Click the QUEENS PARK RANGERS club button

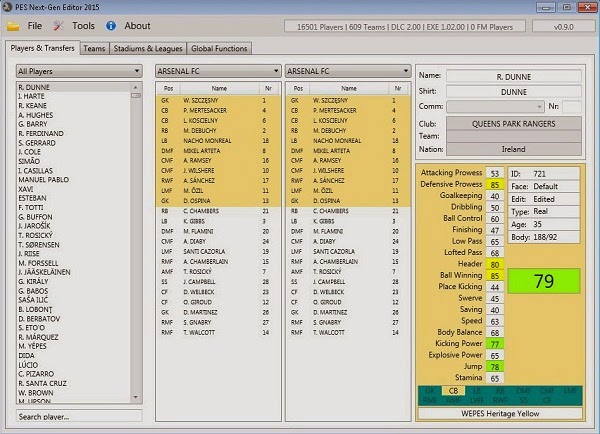pyautogui.click(x=514, y=124)
